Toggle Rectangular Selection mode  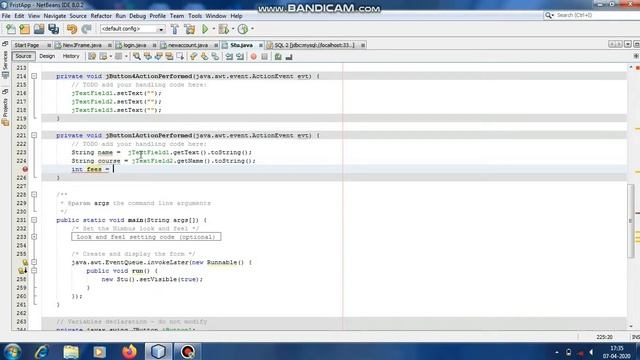pyautogui.click(x=180, y=56)
